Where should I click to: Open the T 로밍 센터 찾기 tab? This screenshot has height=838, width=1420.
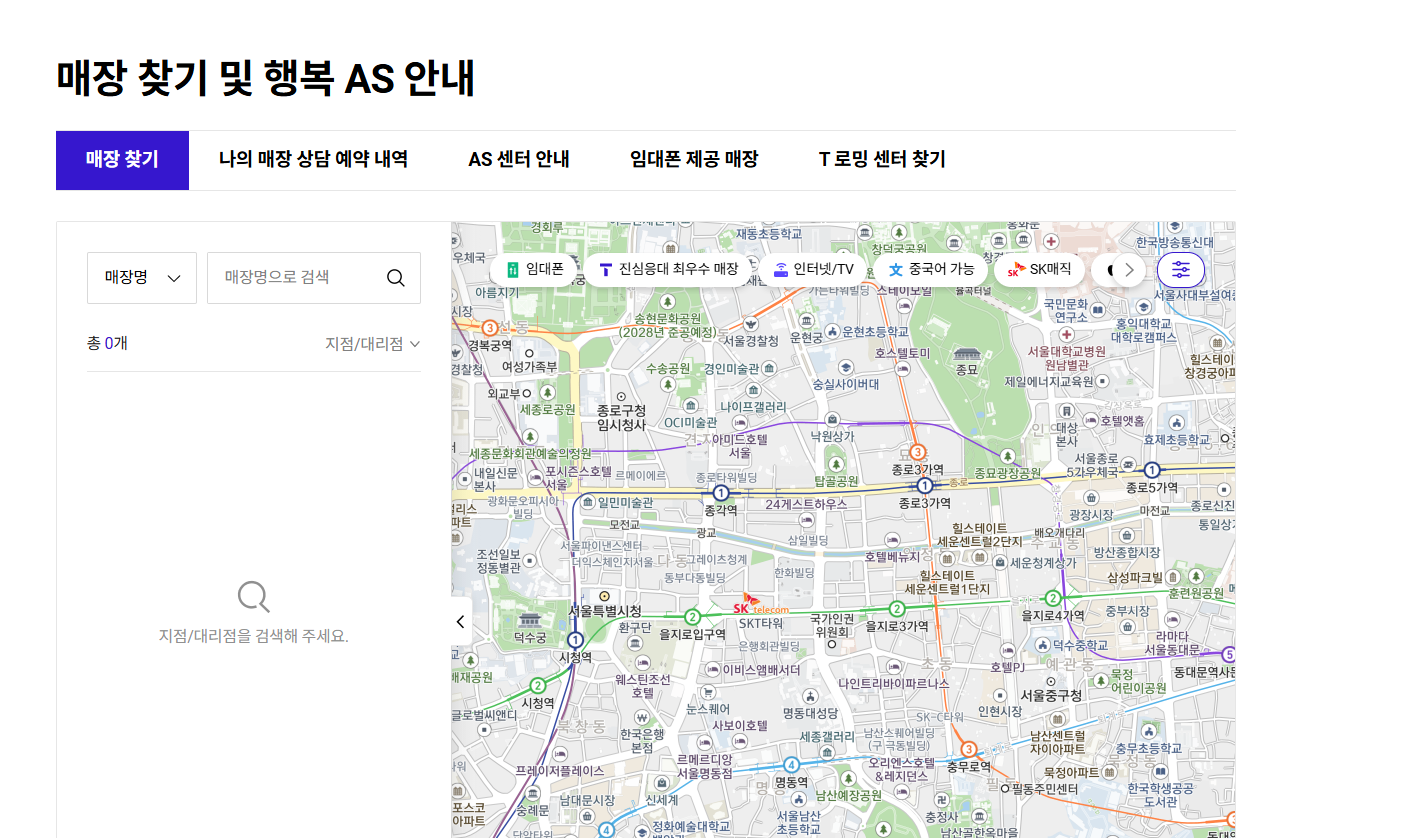coord(882,160)
